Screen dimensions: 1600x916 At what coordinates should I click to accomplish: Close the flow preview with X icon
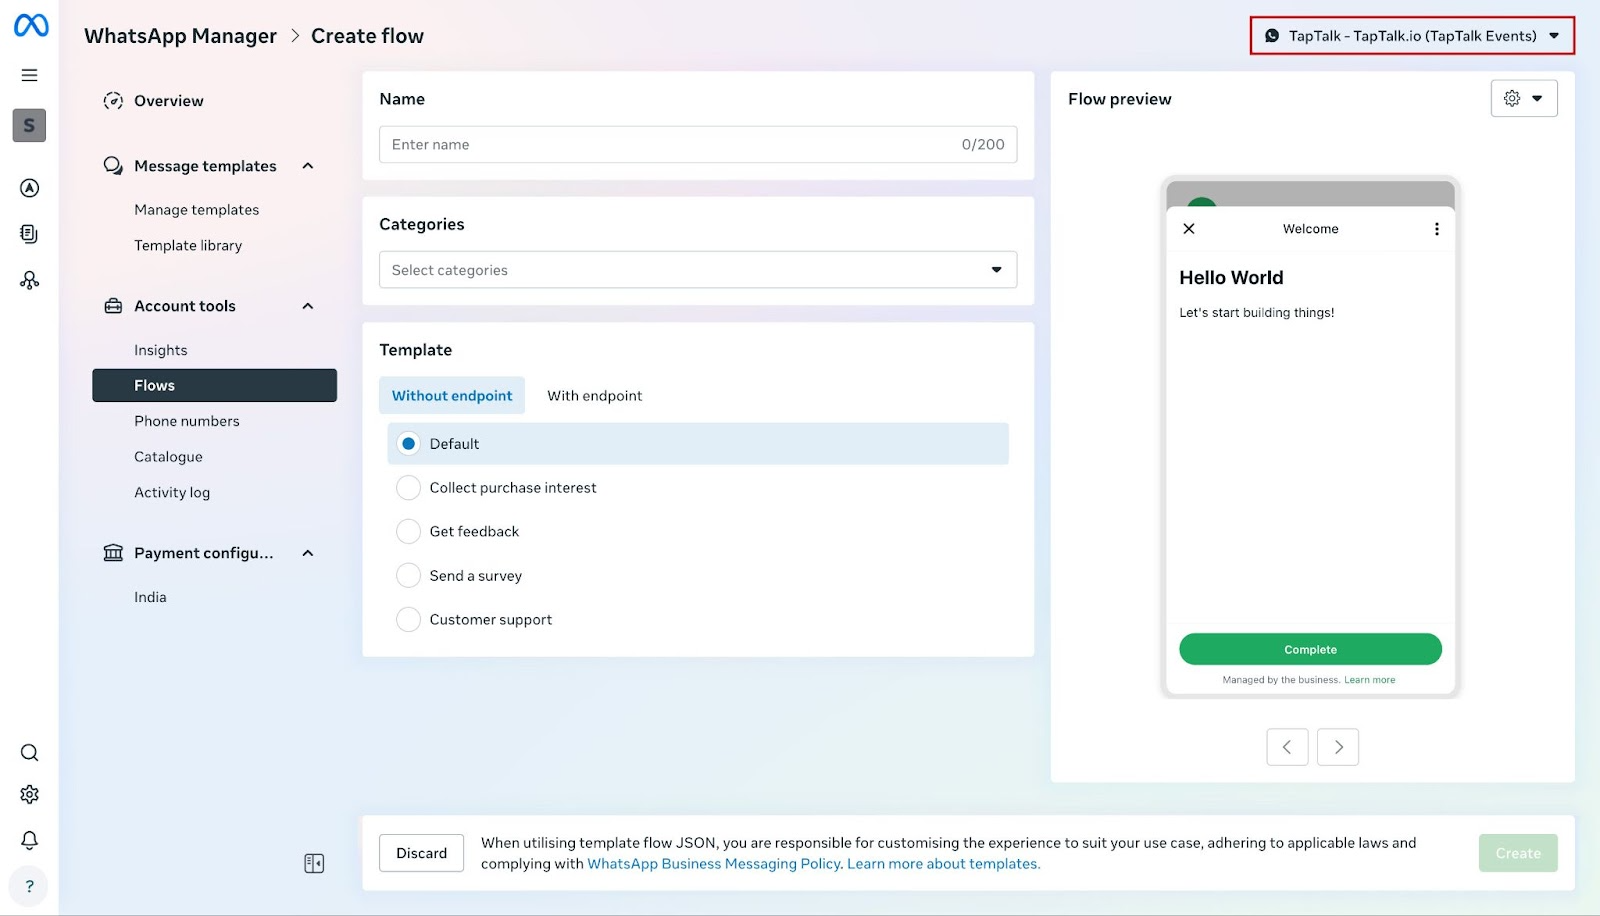point(1189,229)
